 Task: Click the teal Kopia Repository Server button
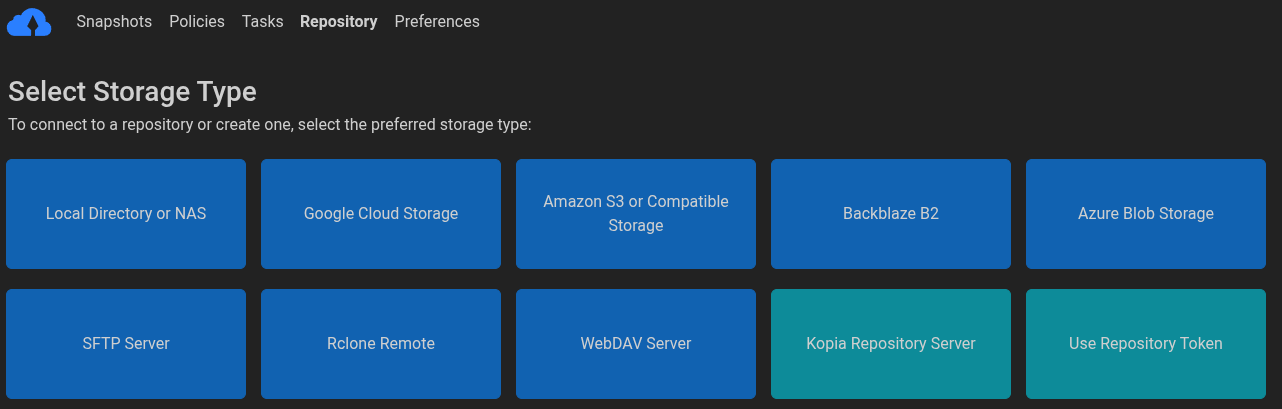coord(891,344)
